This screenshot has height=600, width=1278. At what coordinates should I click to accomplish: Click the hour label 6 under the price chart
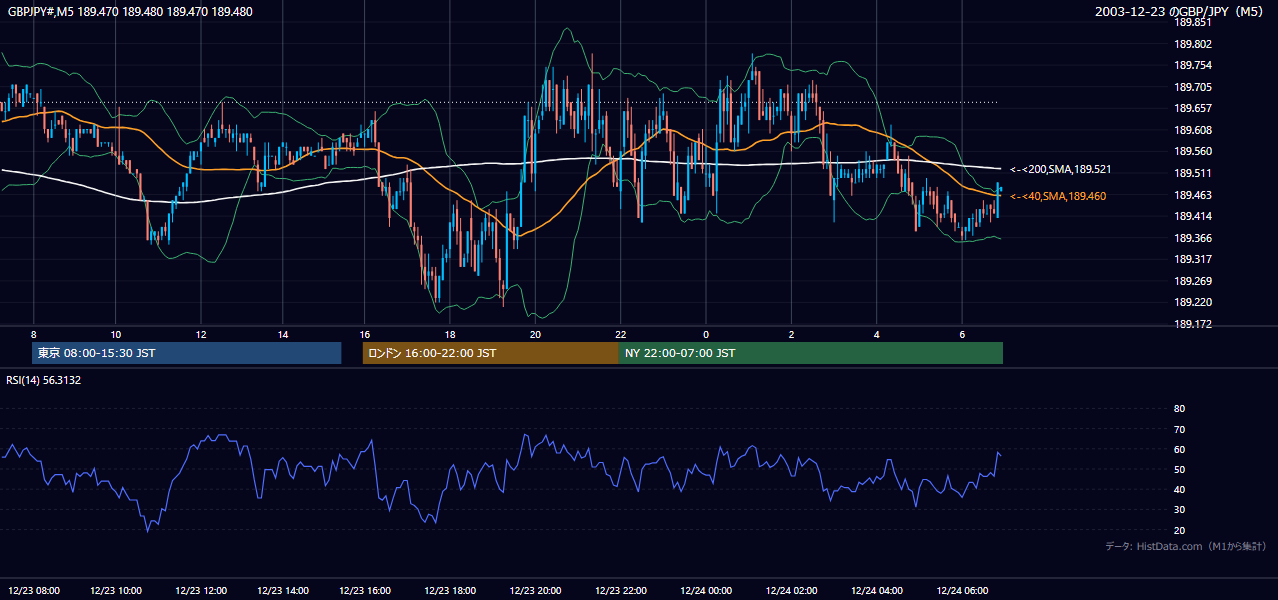click(x=962, y=334)
